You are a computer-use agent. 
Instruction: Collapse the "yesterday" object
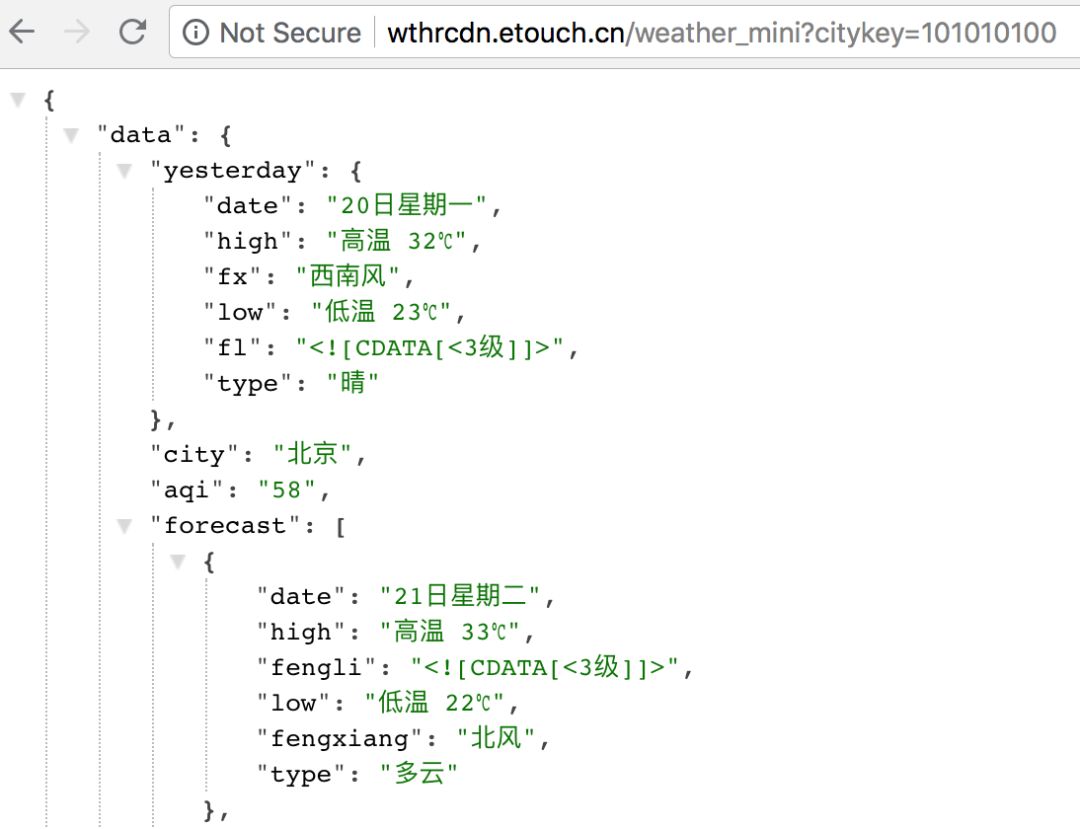[x=124, y=170]
